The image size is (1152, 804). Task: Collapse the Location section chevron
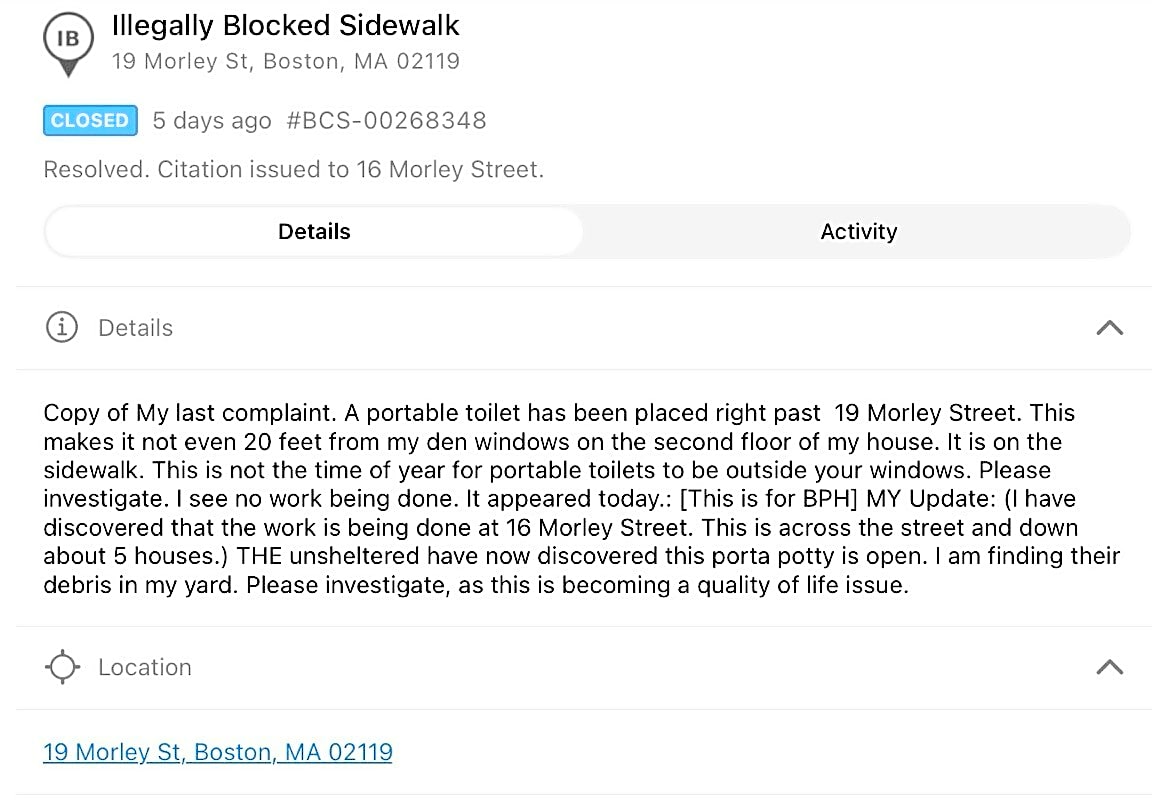[1109, 667]
